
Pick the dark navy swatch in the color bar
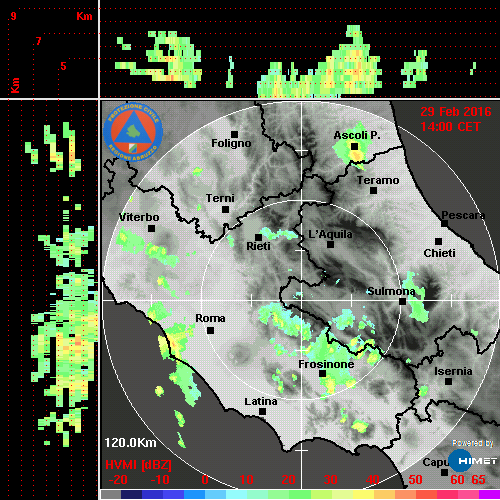point(132,495)
